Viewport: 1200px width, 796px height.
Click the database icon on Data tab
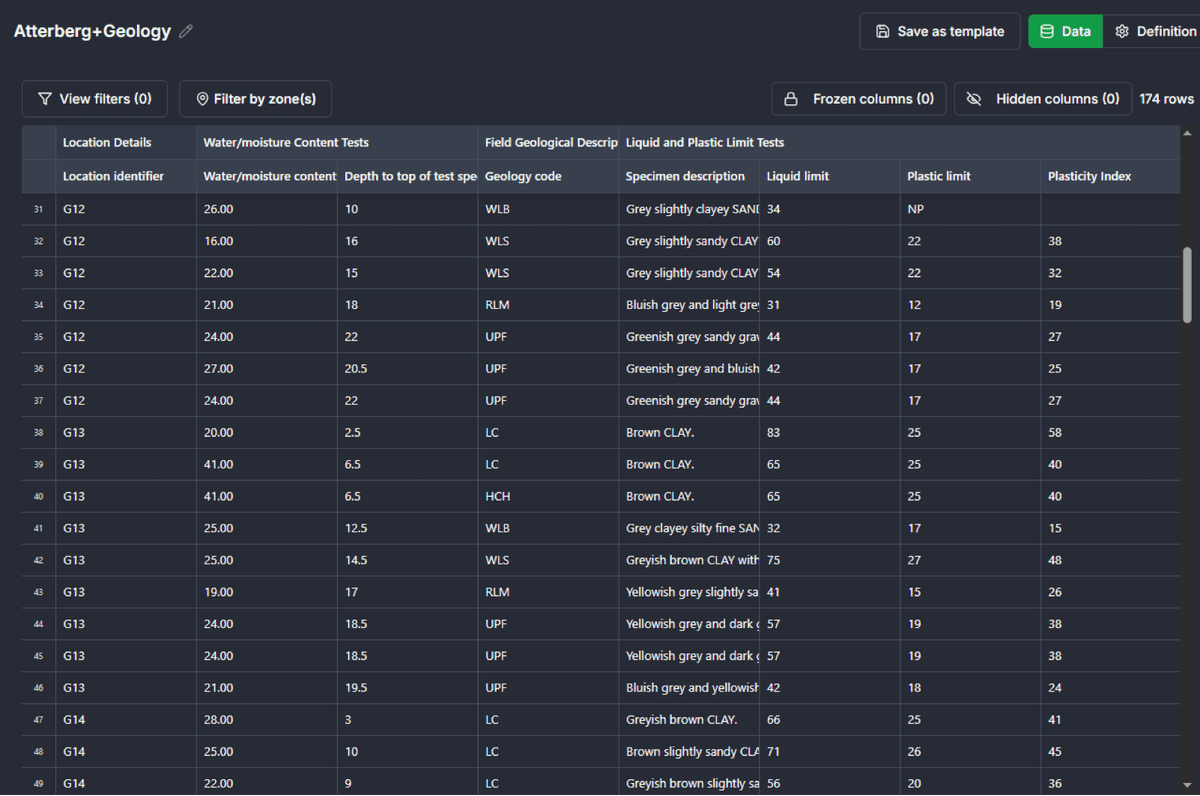coord(1047,31)
